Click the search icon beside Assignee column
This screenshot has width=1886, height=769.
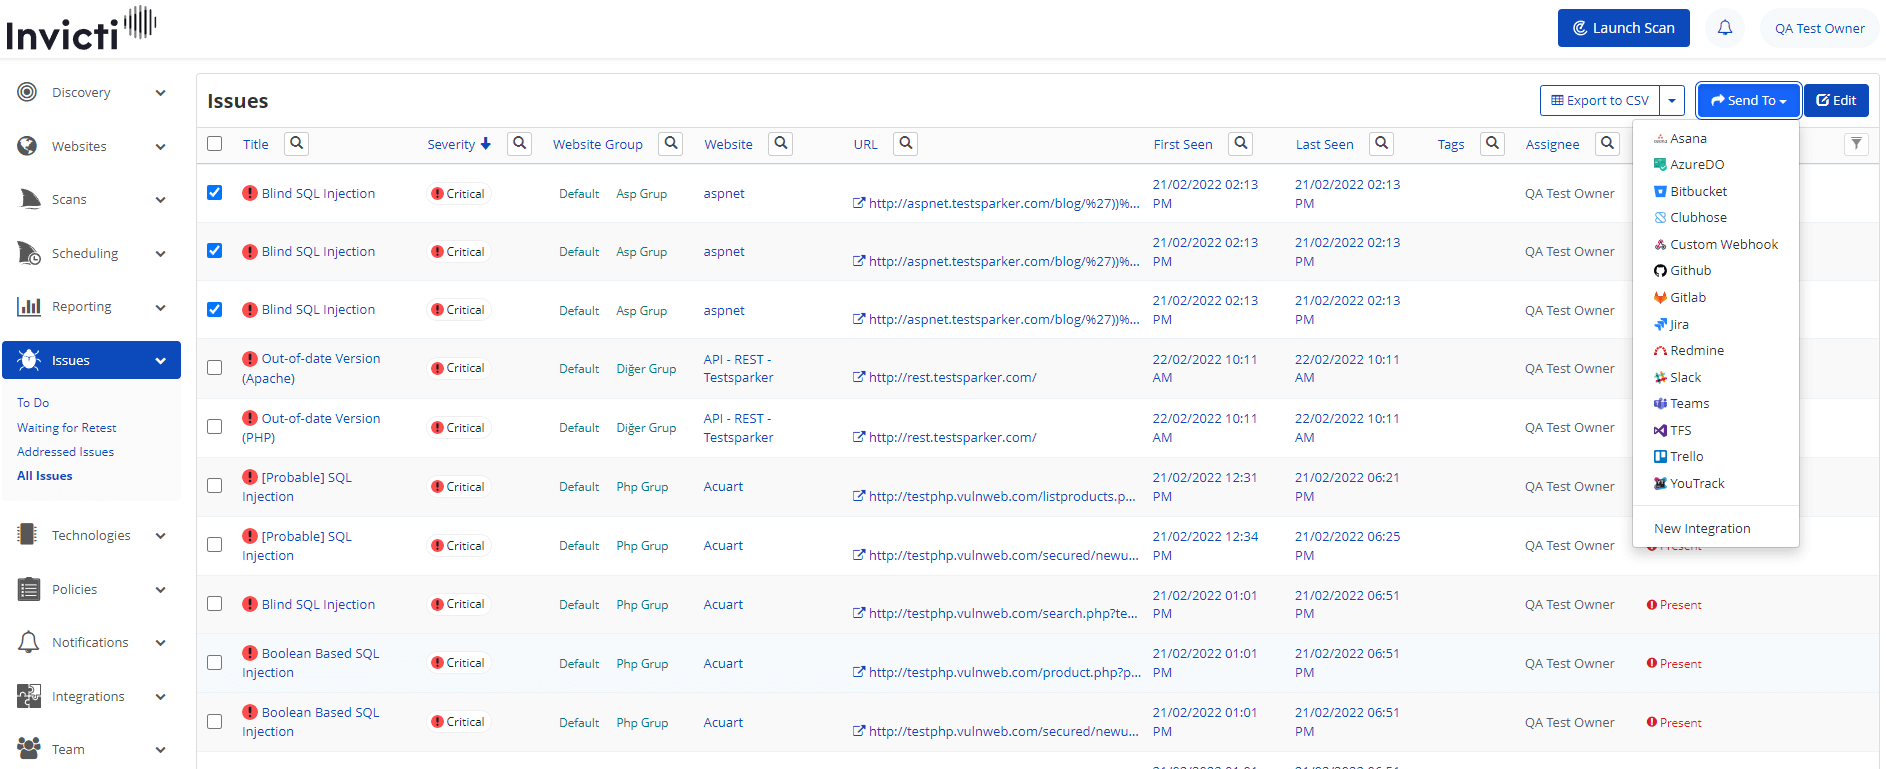[1608, 143]
